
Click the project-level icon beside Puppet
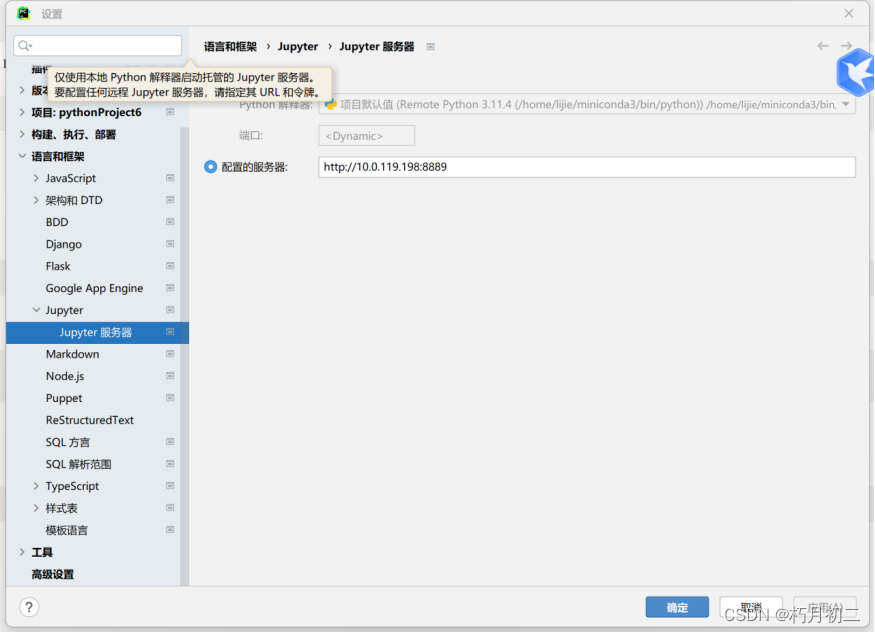(x=170, y=398)
